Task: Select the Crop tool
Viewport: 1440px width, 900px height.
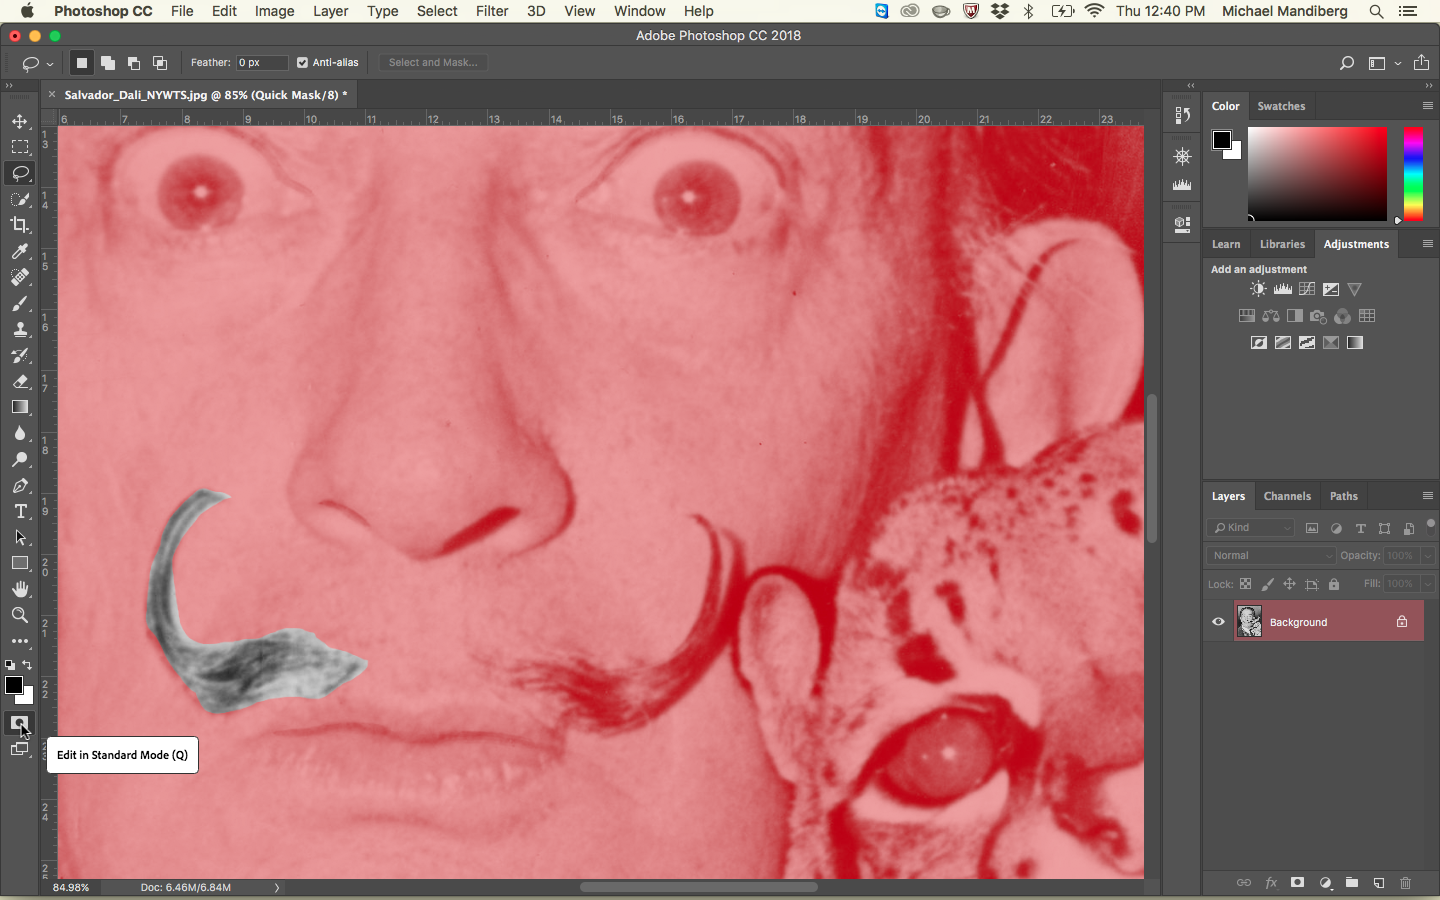Action: 20,225
